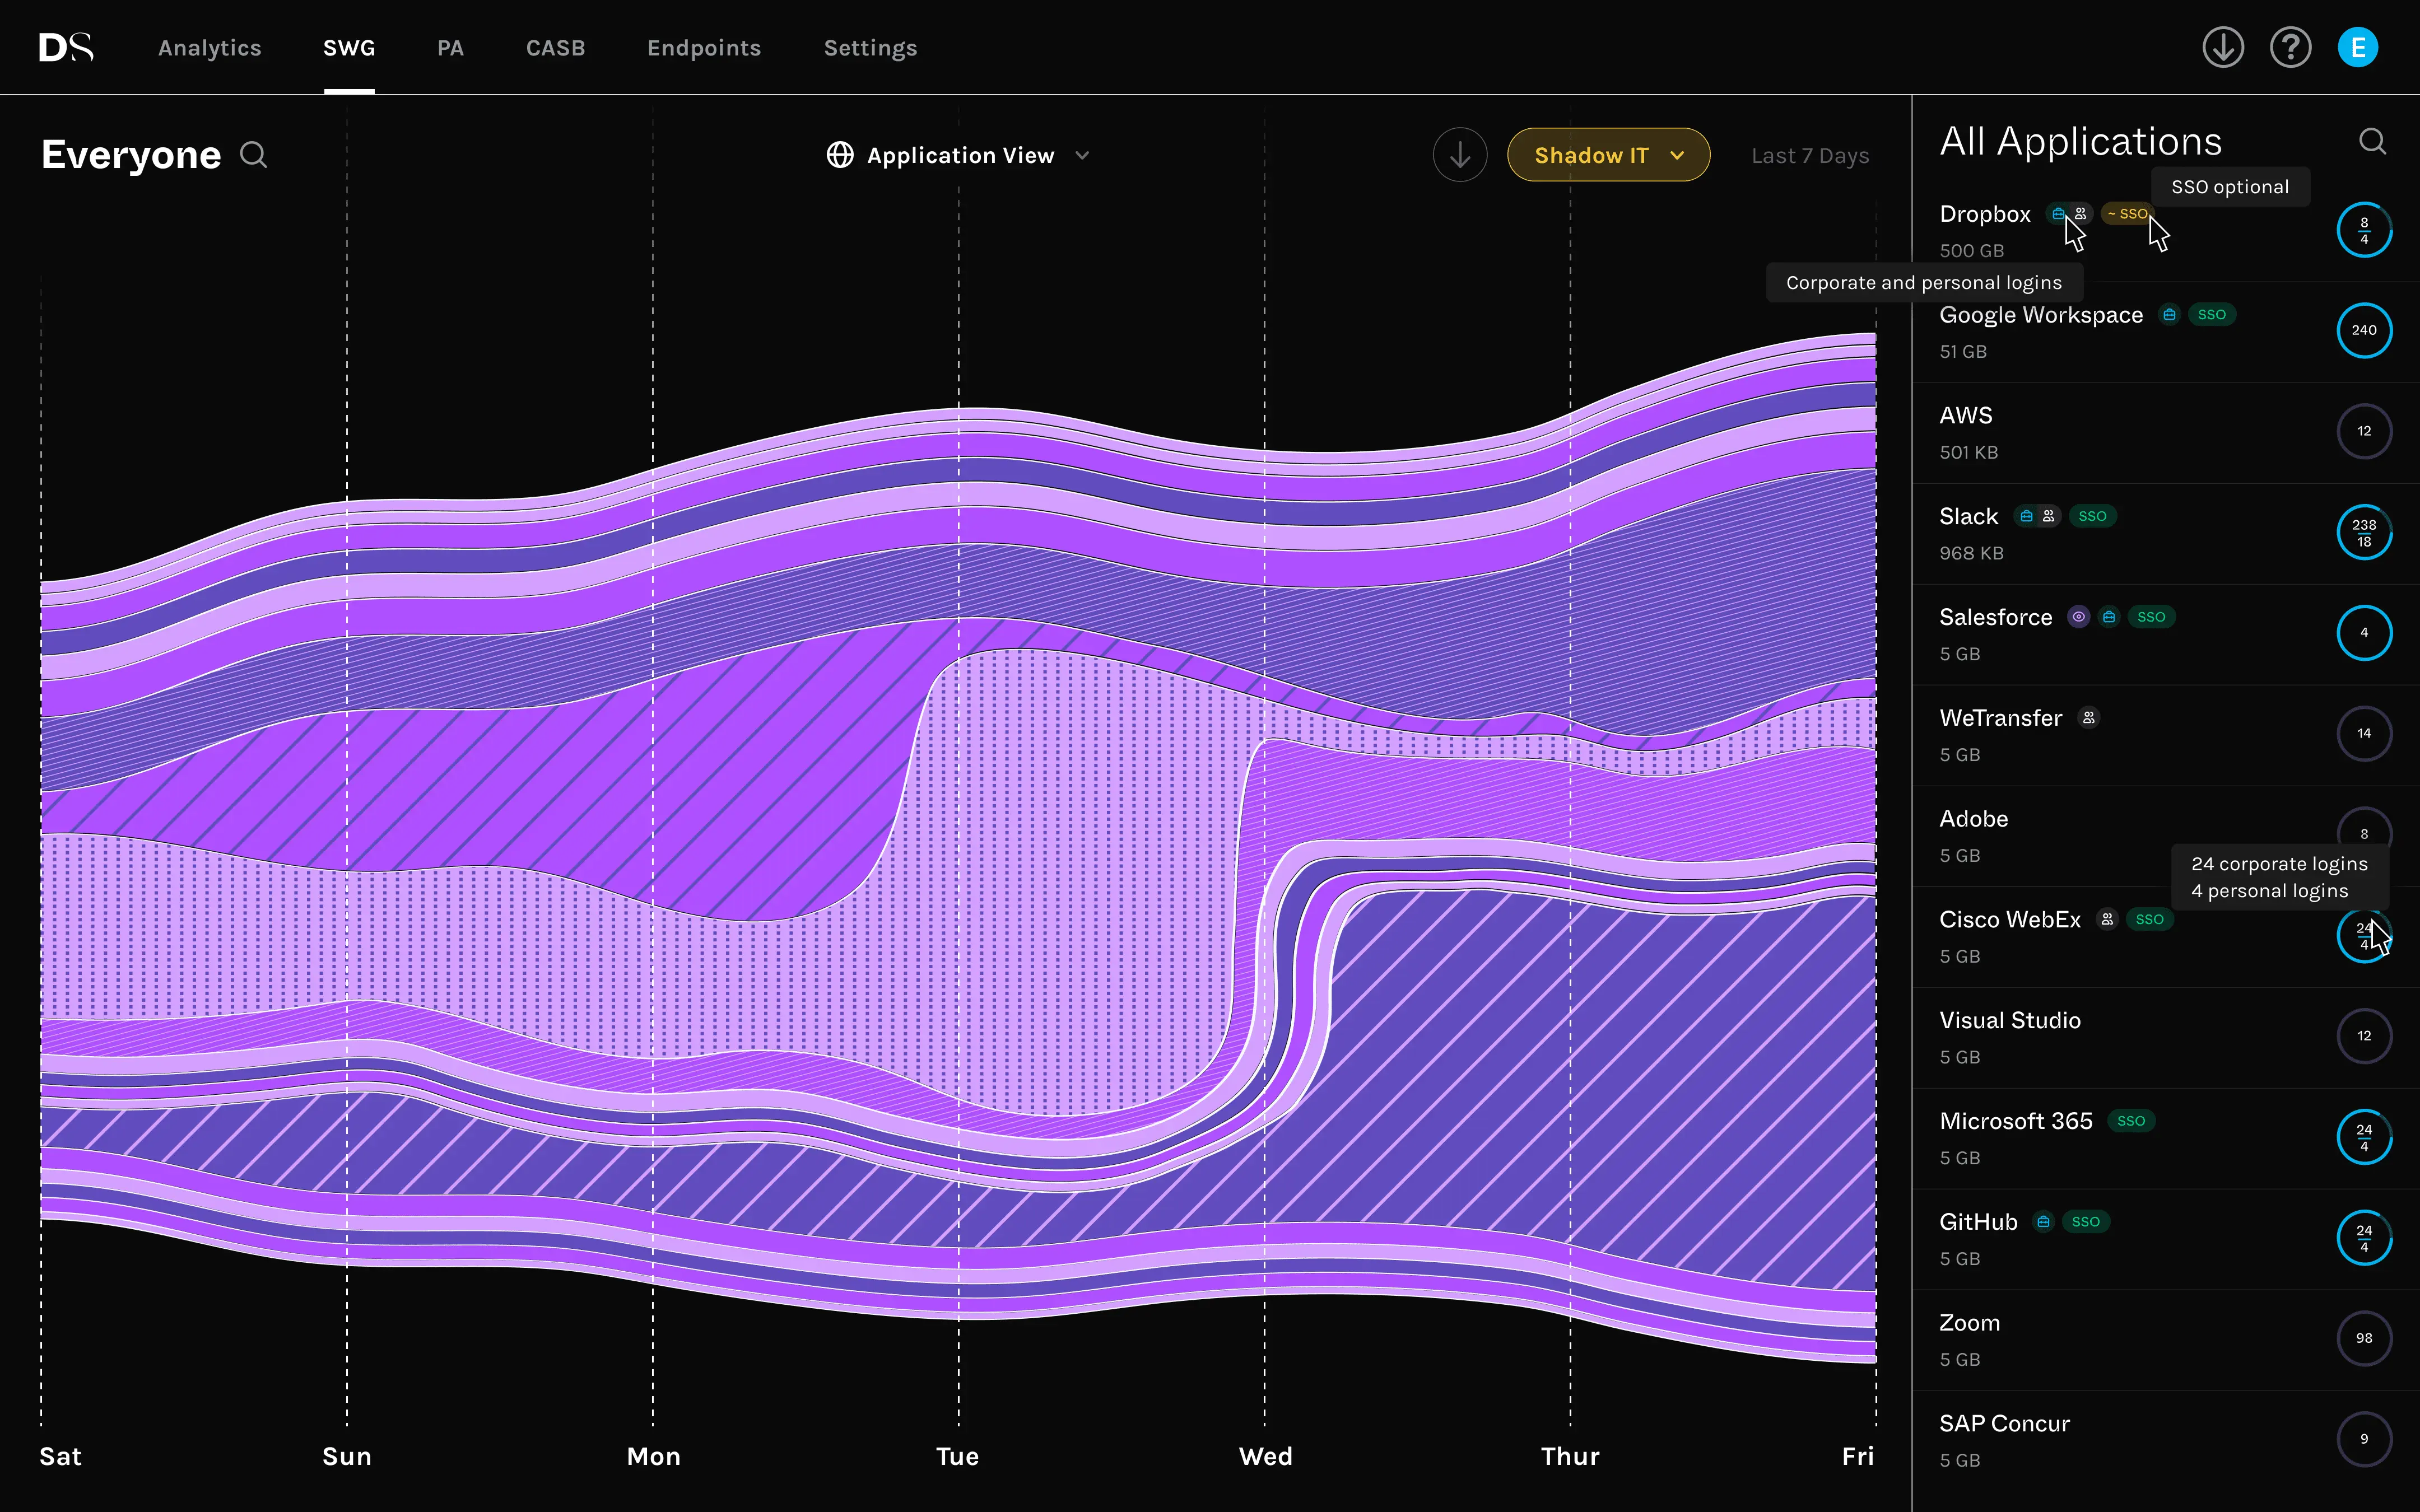The image size is (2420, 1512).
Task: Open GitHub login count circle
Action: 2364,1238
